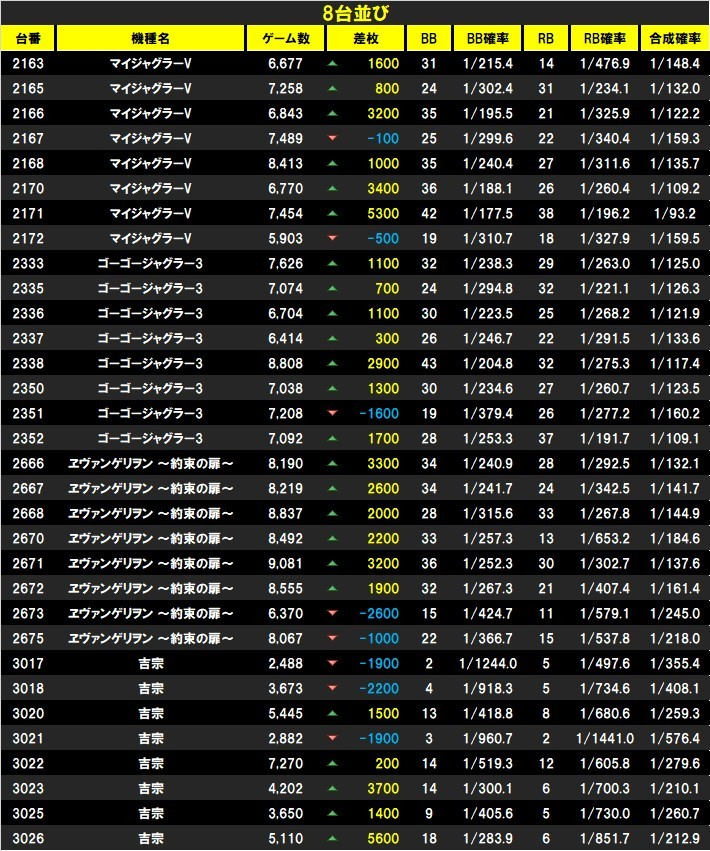Viewport: 710px width, 851px height.
Task: Click game count 8,808 in row 2338
Action: point(286,364)
